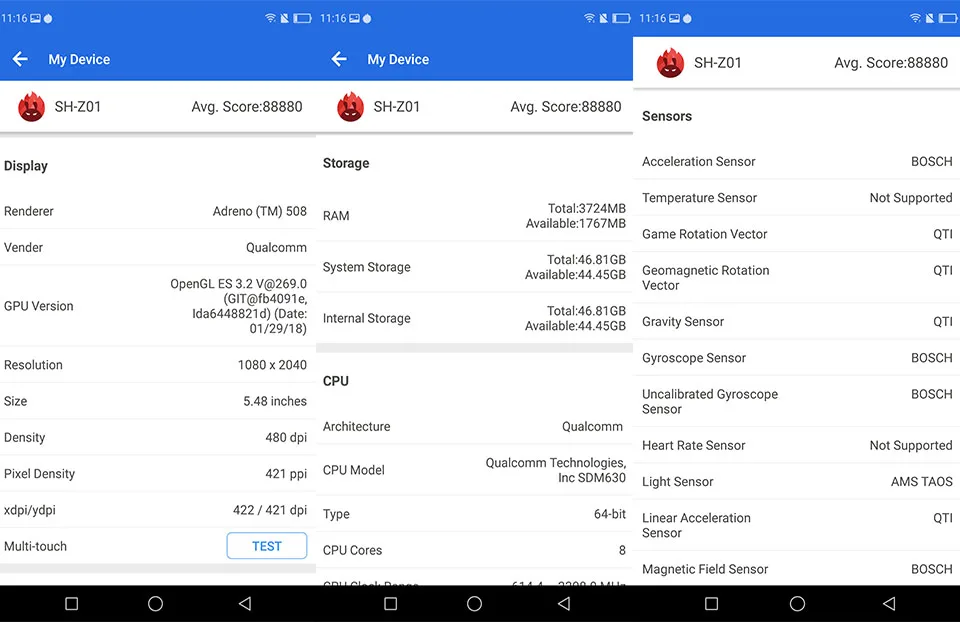
Task: Tap the Multi-touch TEST button
Action: pos(266,545)
